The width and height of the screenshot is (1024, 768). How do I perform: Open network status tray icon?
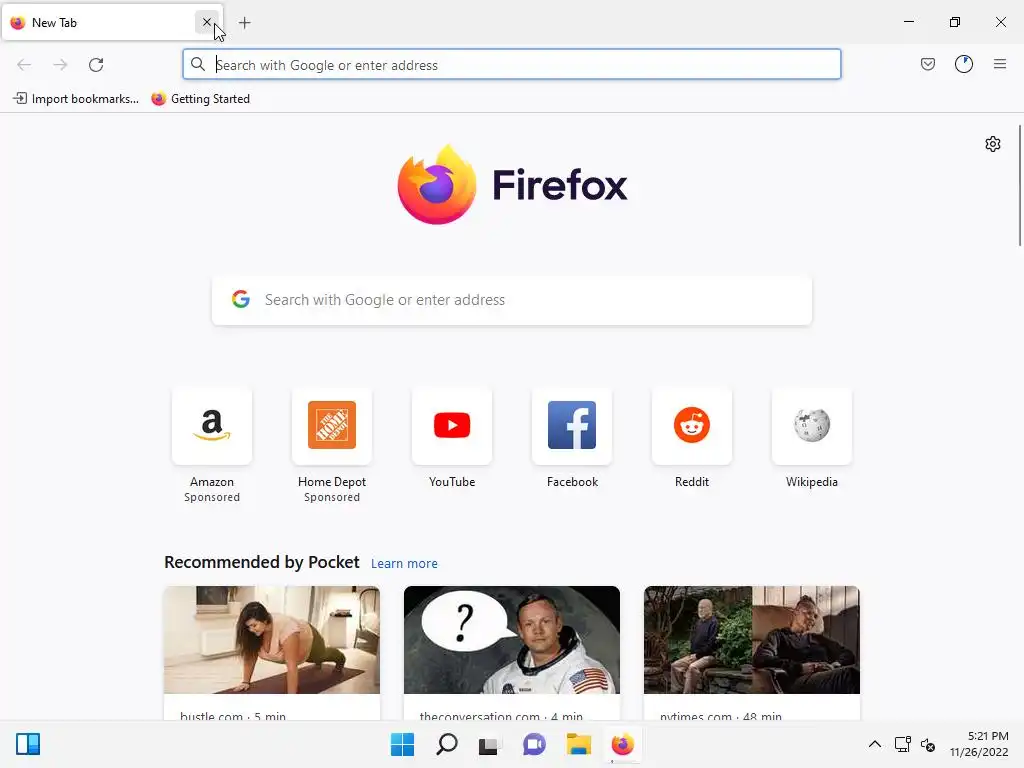click(903, 744)
